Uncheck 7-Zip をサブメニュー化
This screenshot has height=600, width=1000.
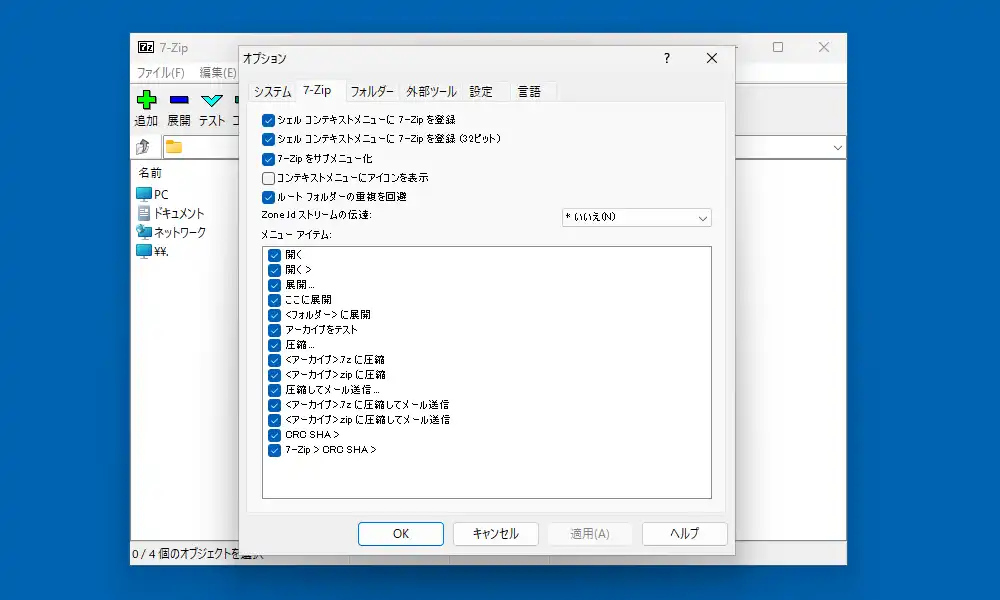coord(268,159)
